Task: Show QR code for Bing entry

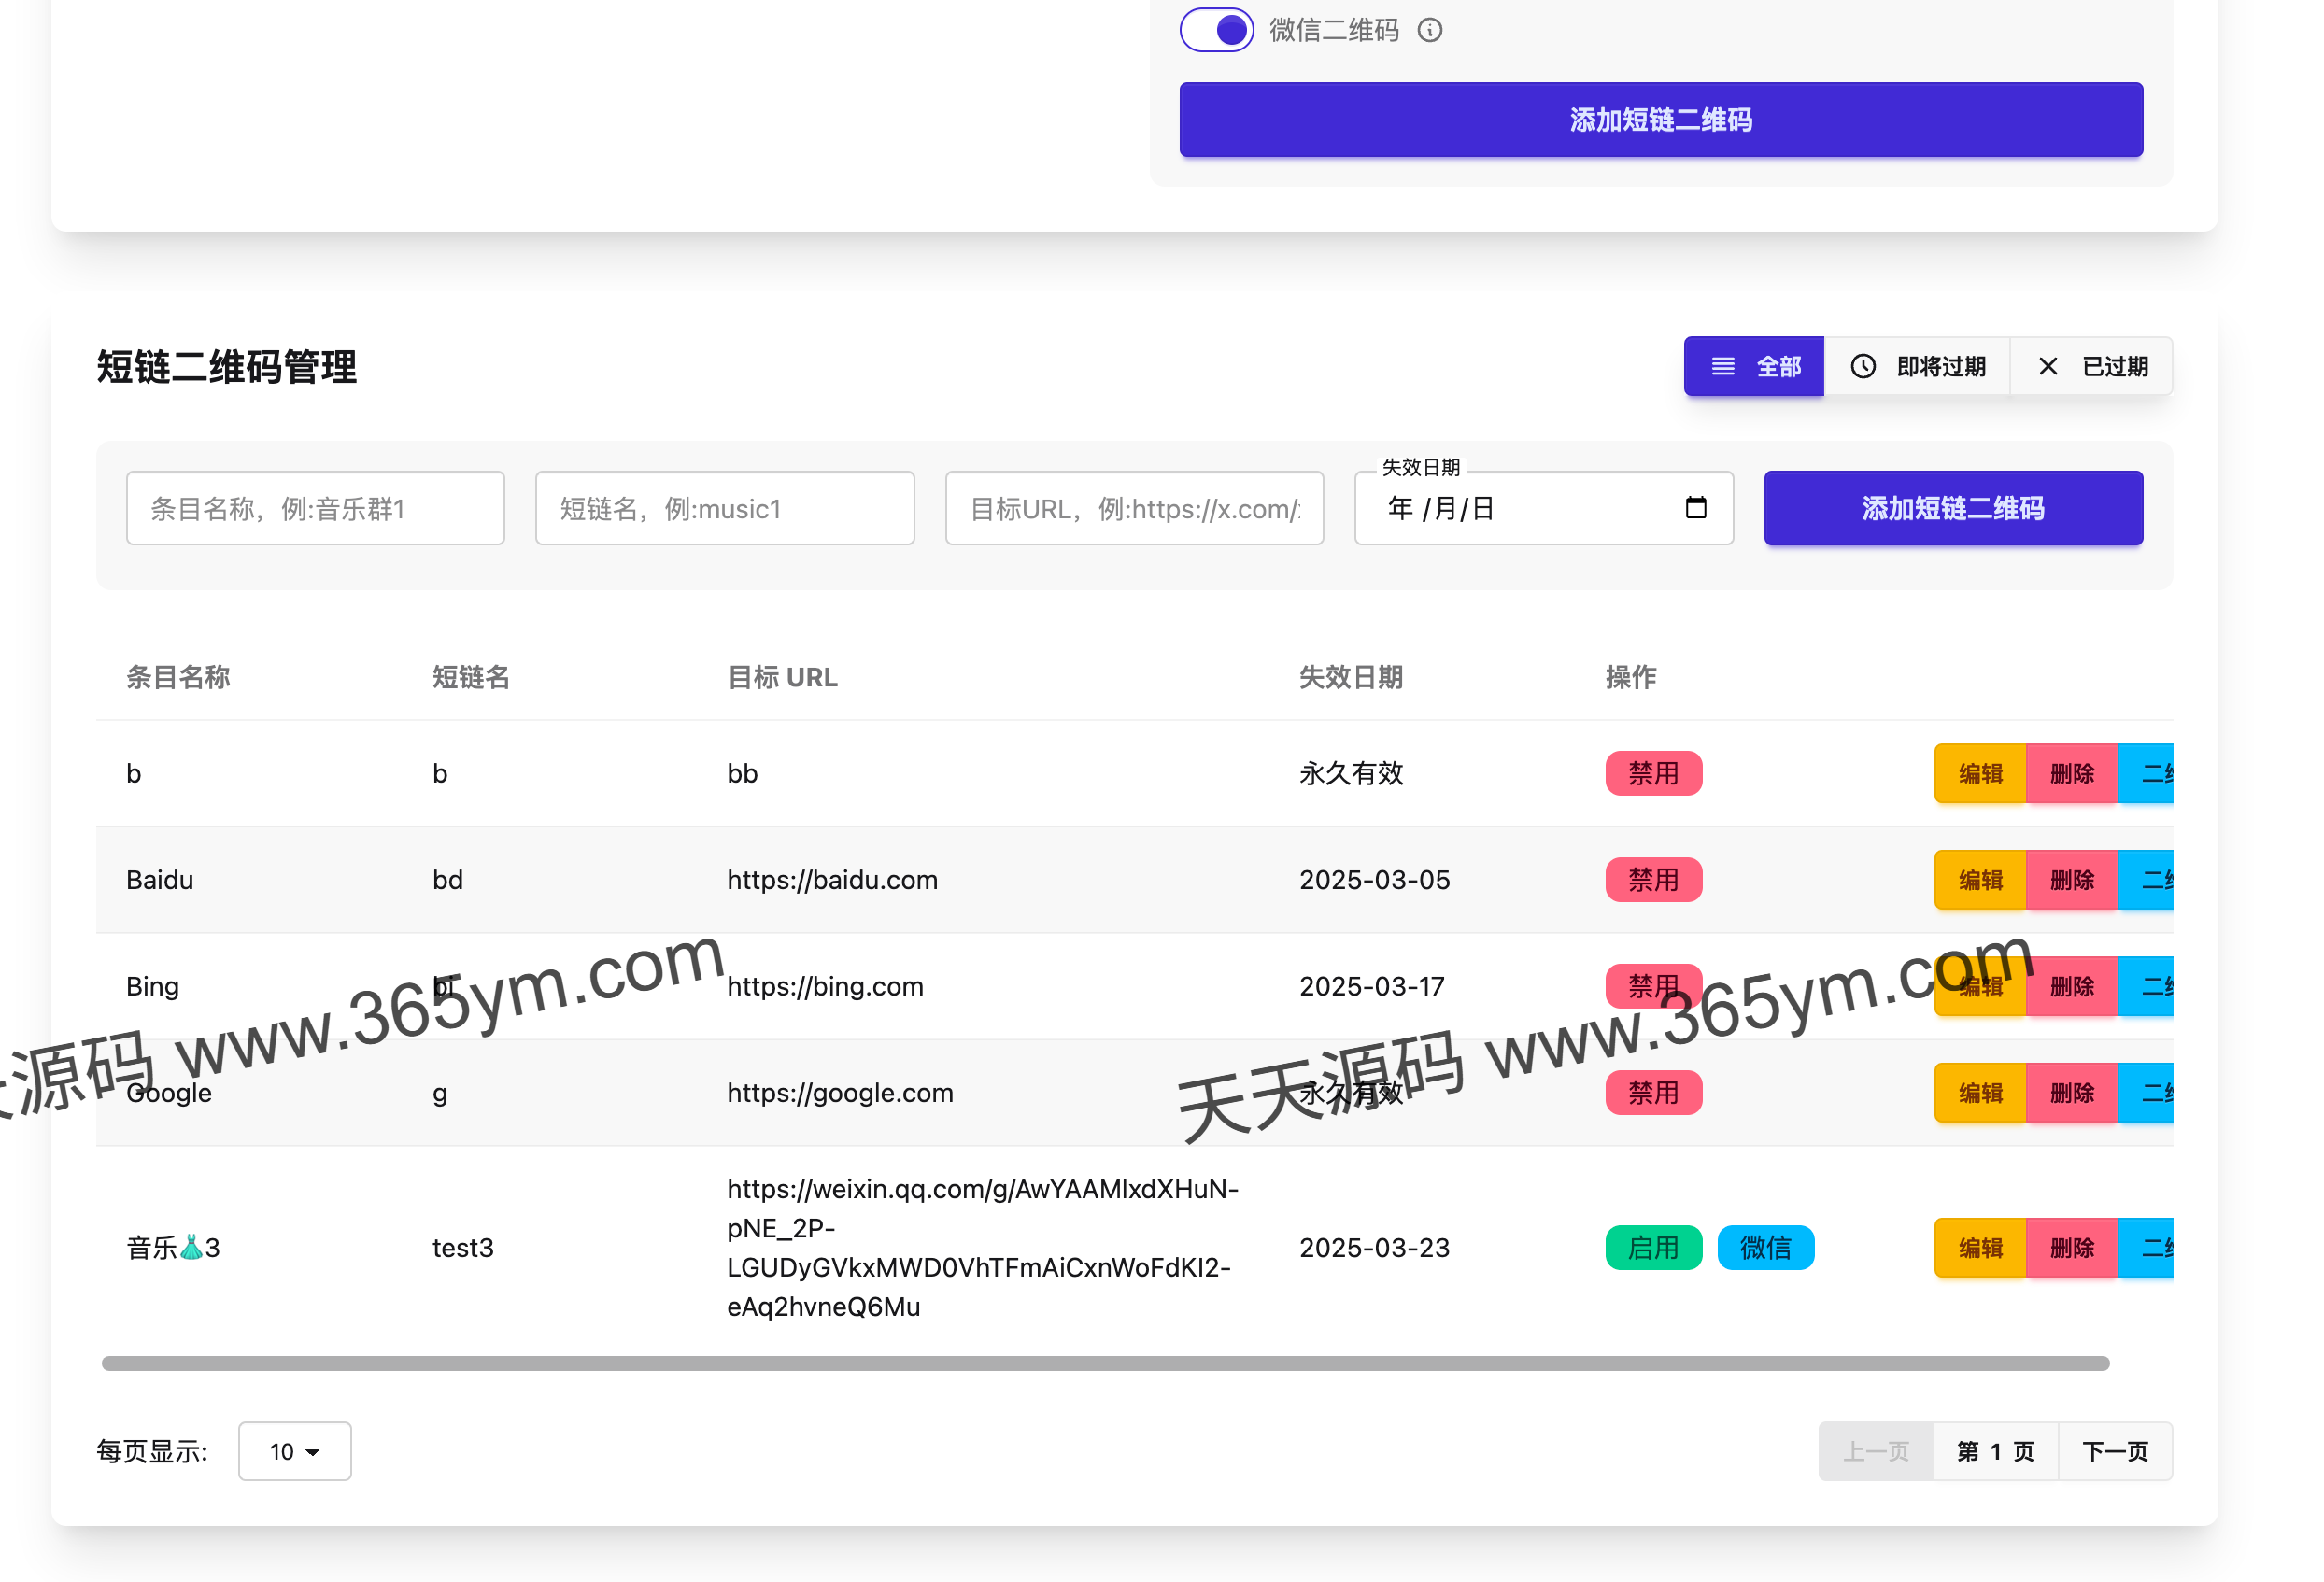Action: click(2150, 986)
